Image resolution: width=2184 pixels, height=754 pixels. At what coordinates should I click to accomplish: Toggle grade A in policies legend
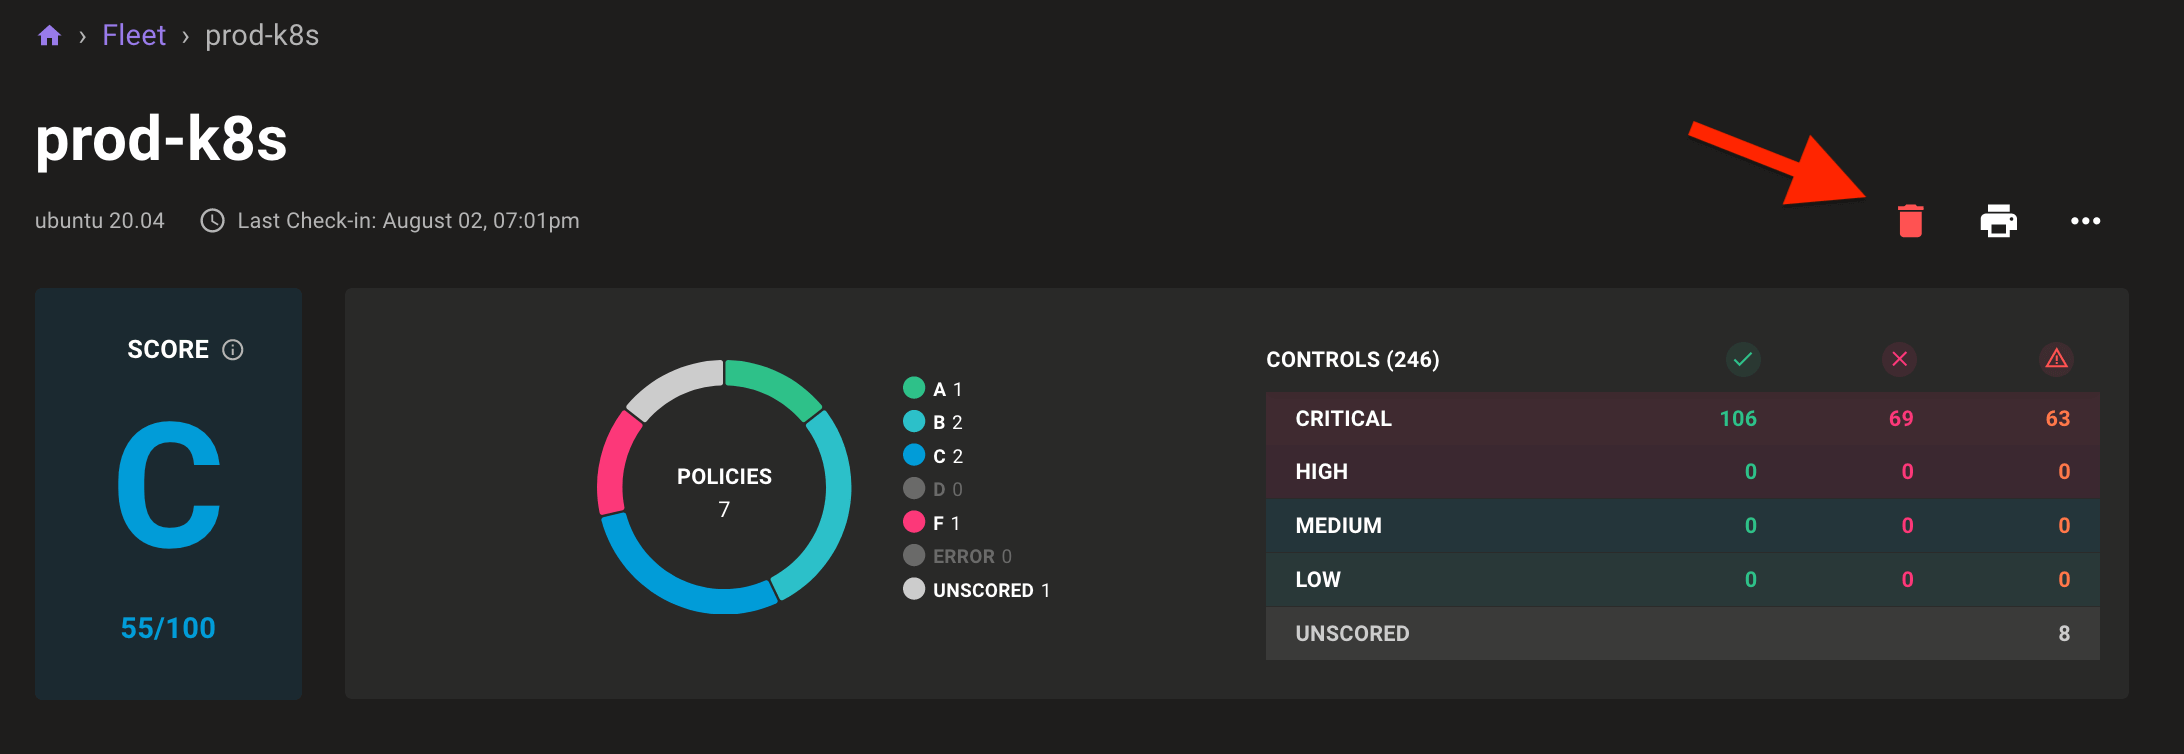pos(932,389)
